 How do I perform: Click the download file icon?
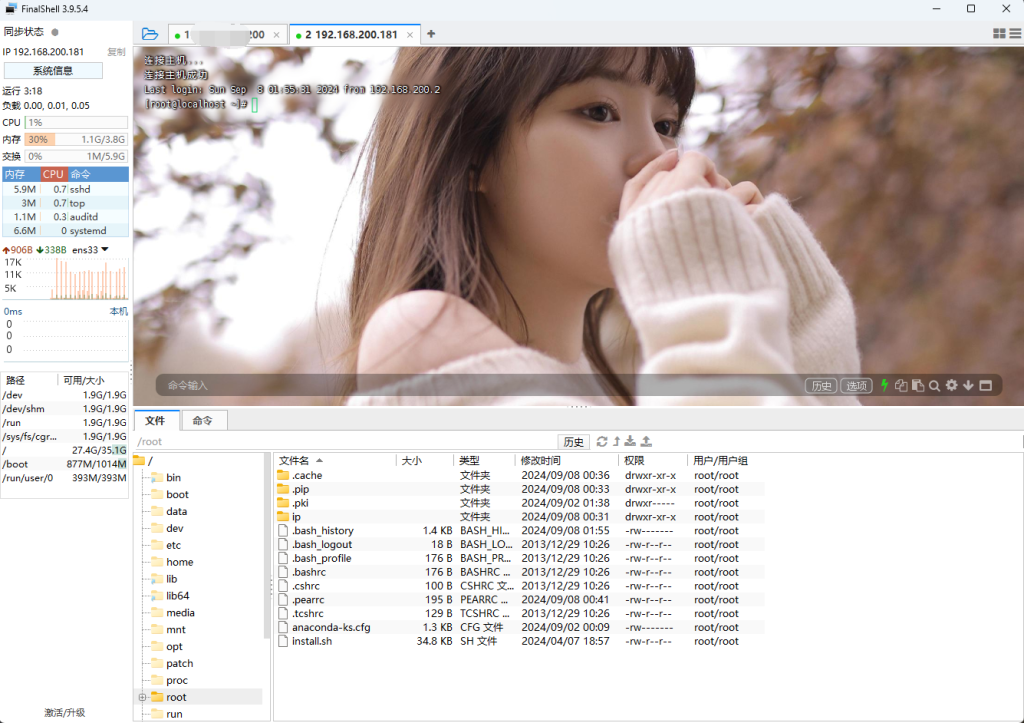pos(630,442)
